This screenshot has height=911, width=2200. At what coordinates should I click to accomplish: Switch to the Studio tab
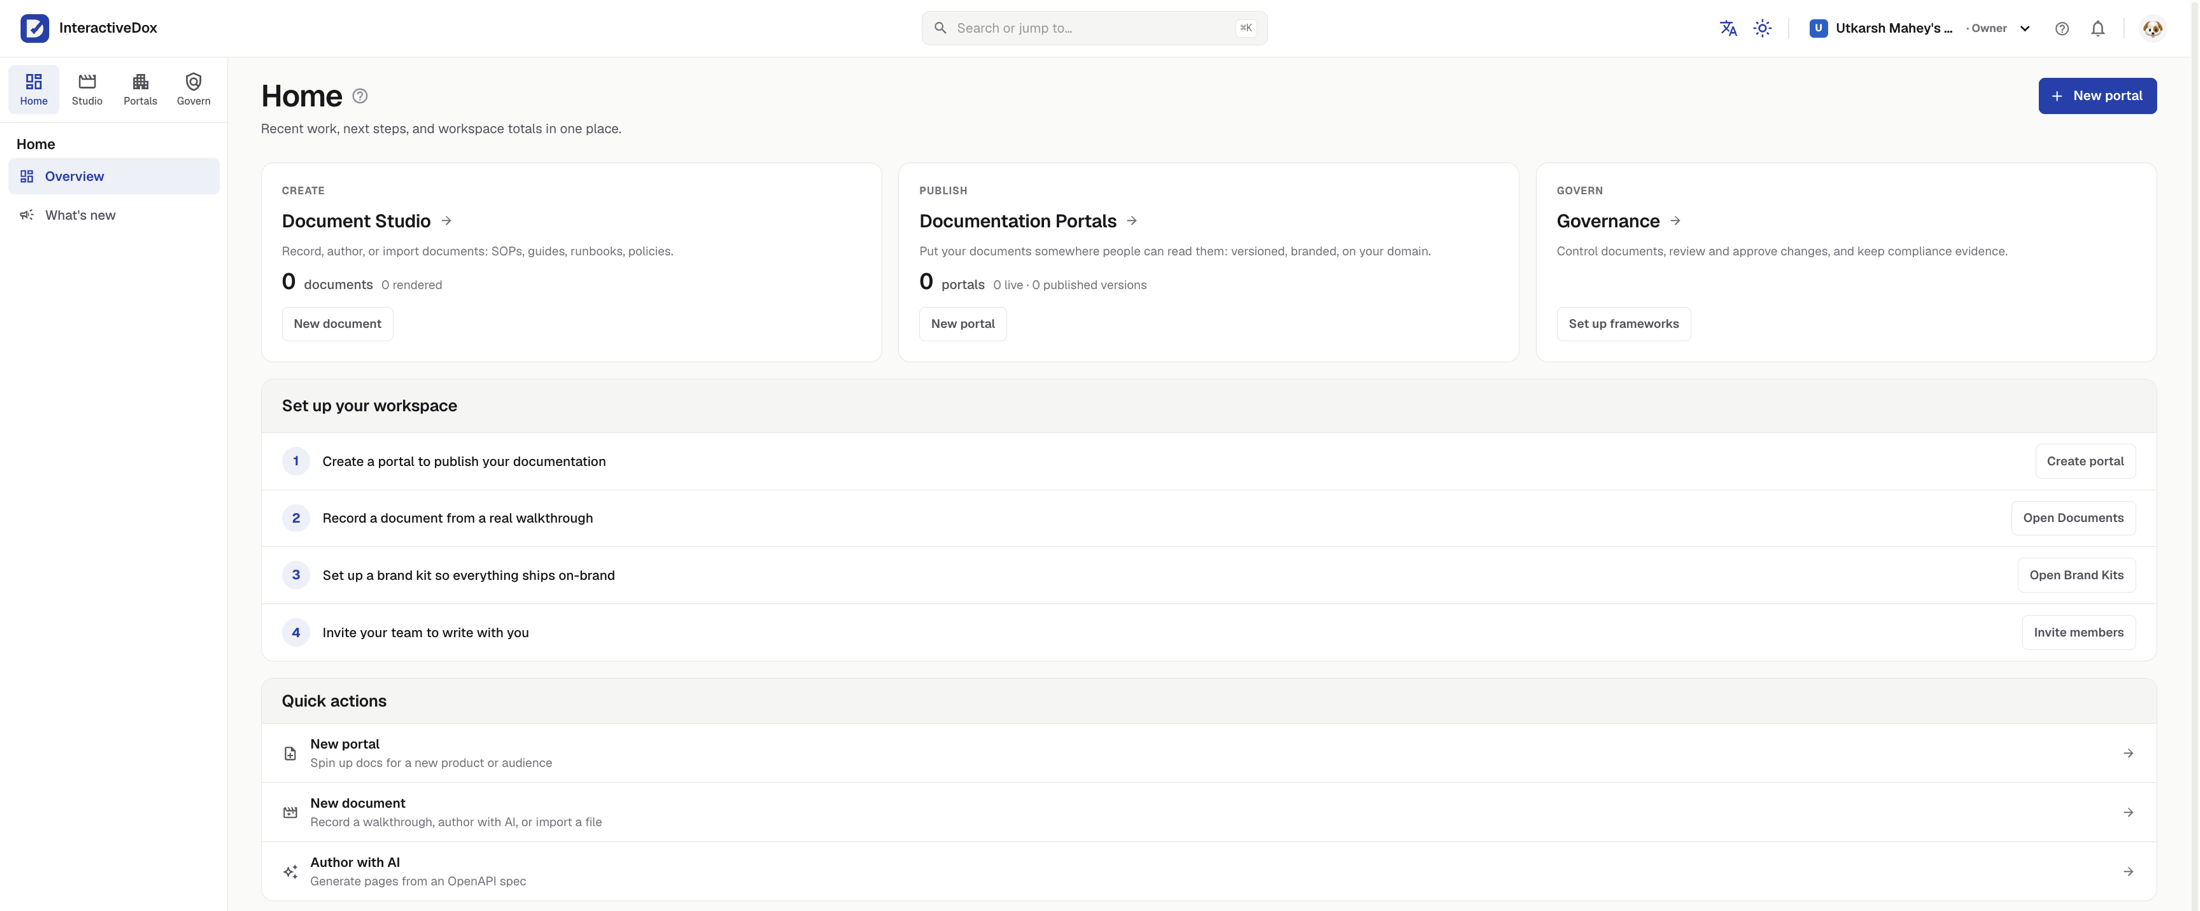point(87,89)
